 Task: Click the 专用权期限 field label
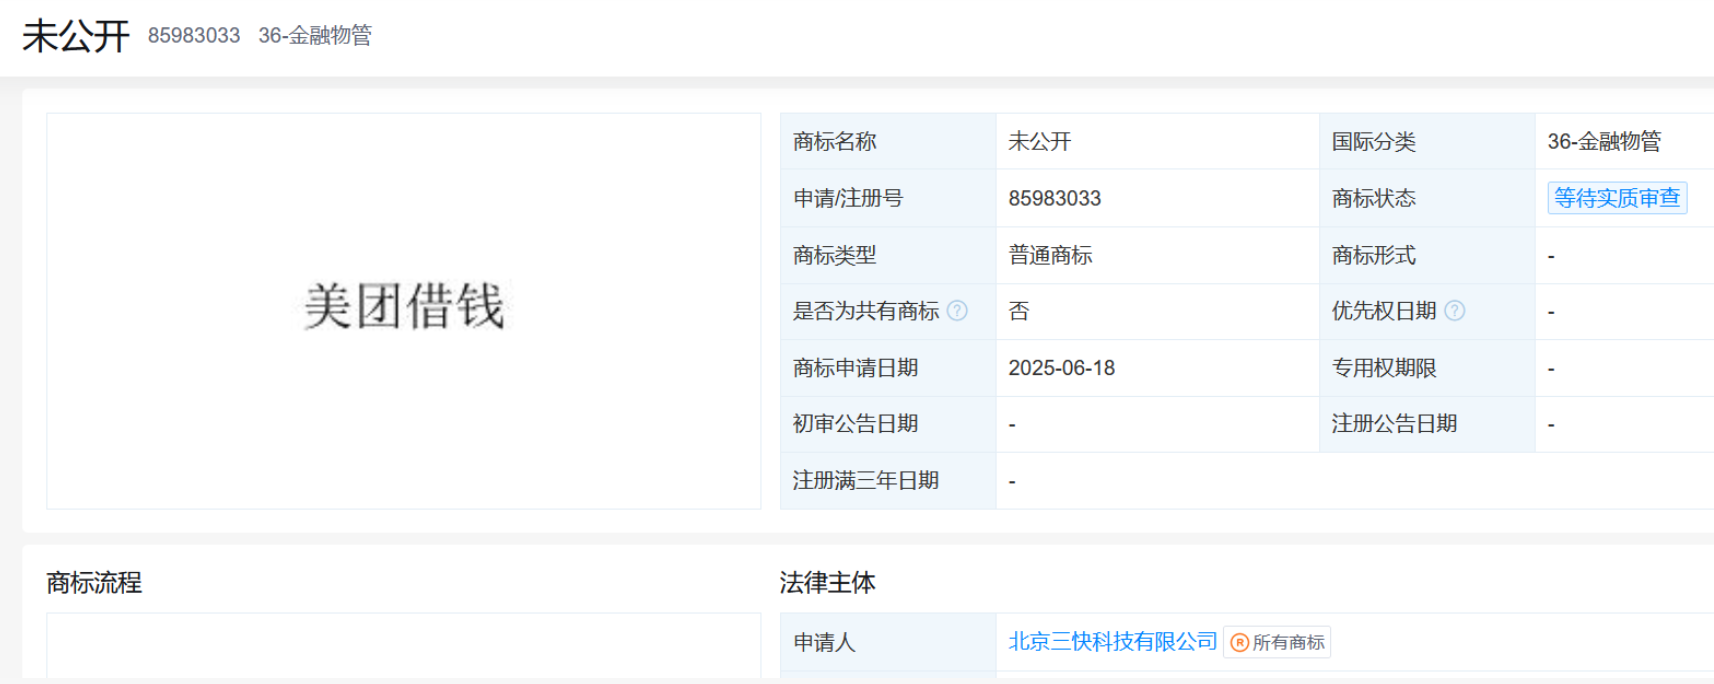coord(1383,368)
